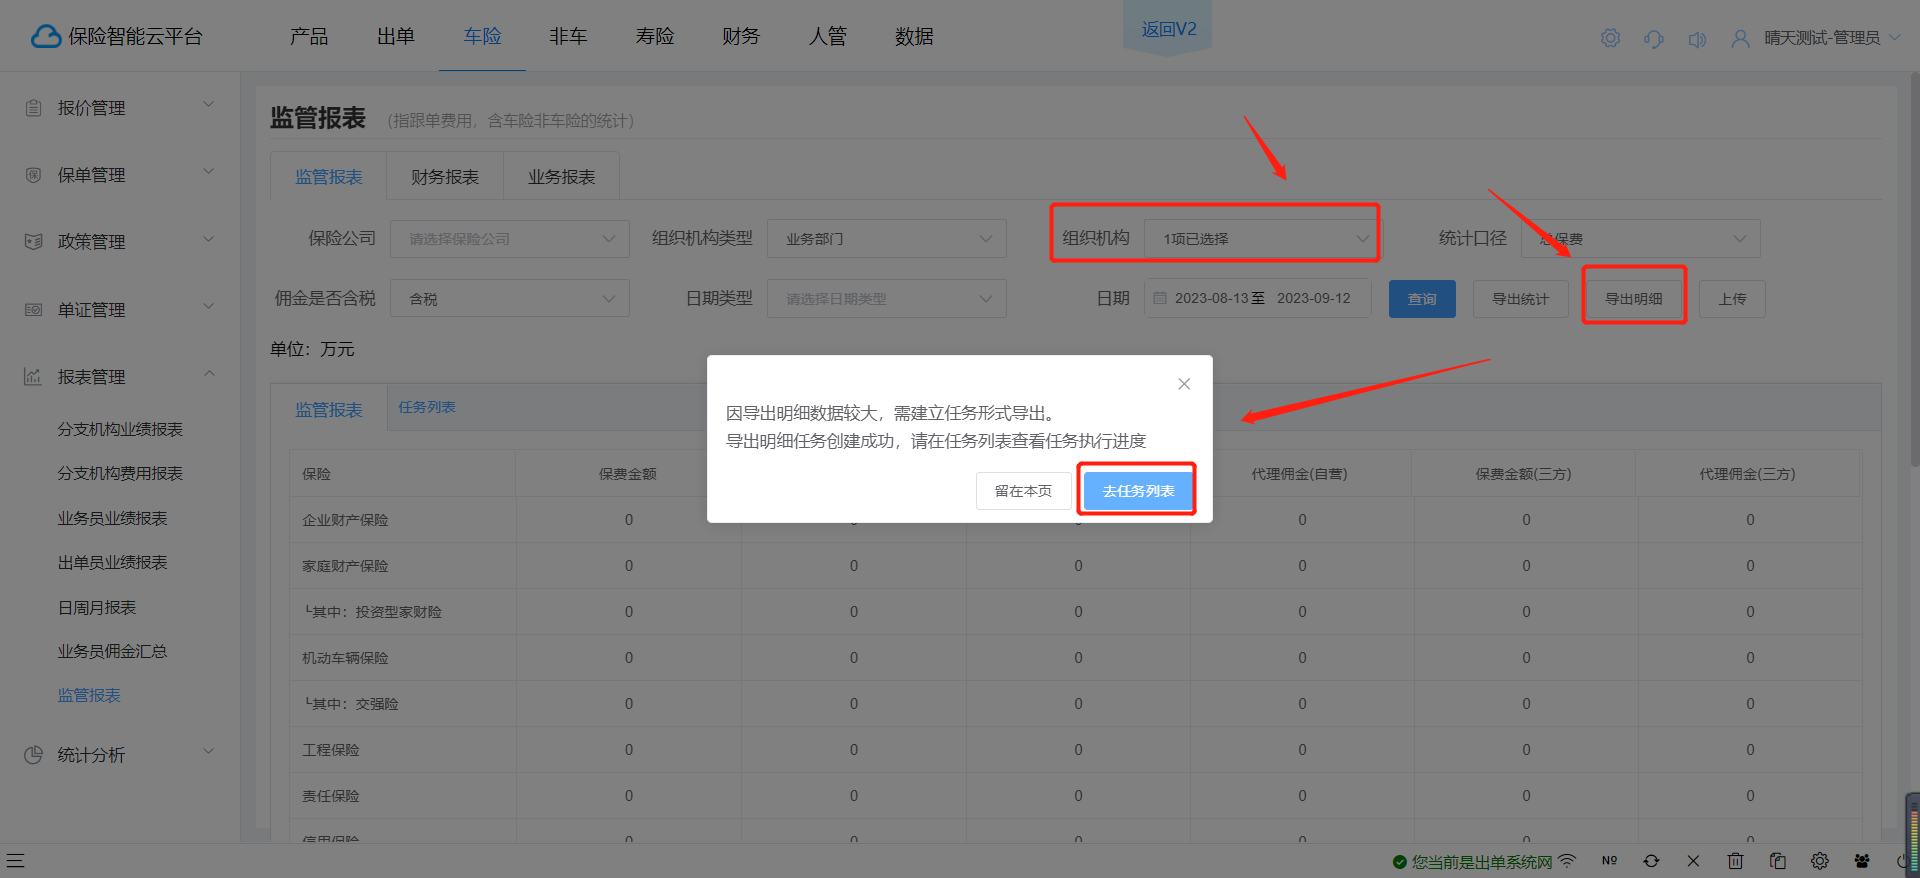This screenshot has height=878, width=1920.
Task: Open 出单员业绩报表 in sidebar
Action: tap(112, 563)
